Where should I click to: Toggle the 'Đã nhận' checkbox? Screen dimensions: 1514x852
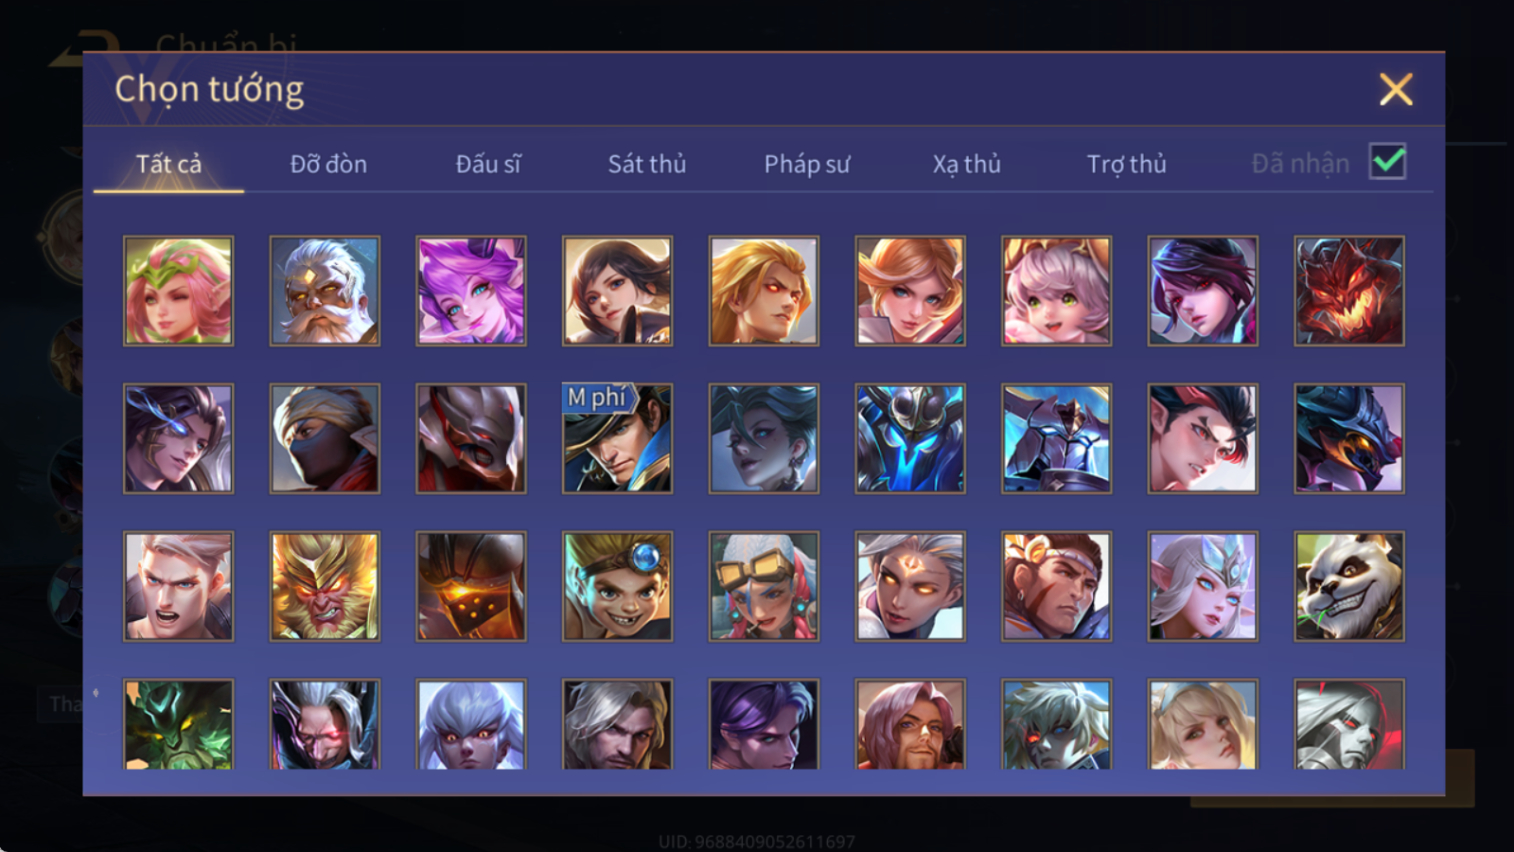click(1388, 162)
